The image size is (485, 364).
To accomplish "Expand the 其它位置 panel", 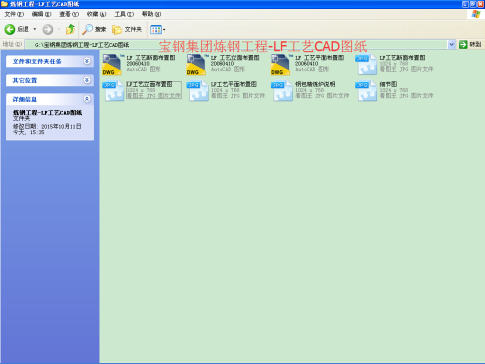I will click(x=87, y=80).
